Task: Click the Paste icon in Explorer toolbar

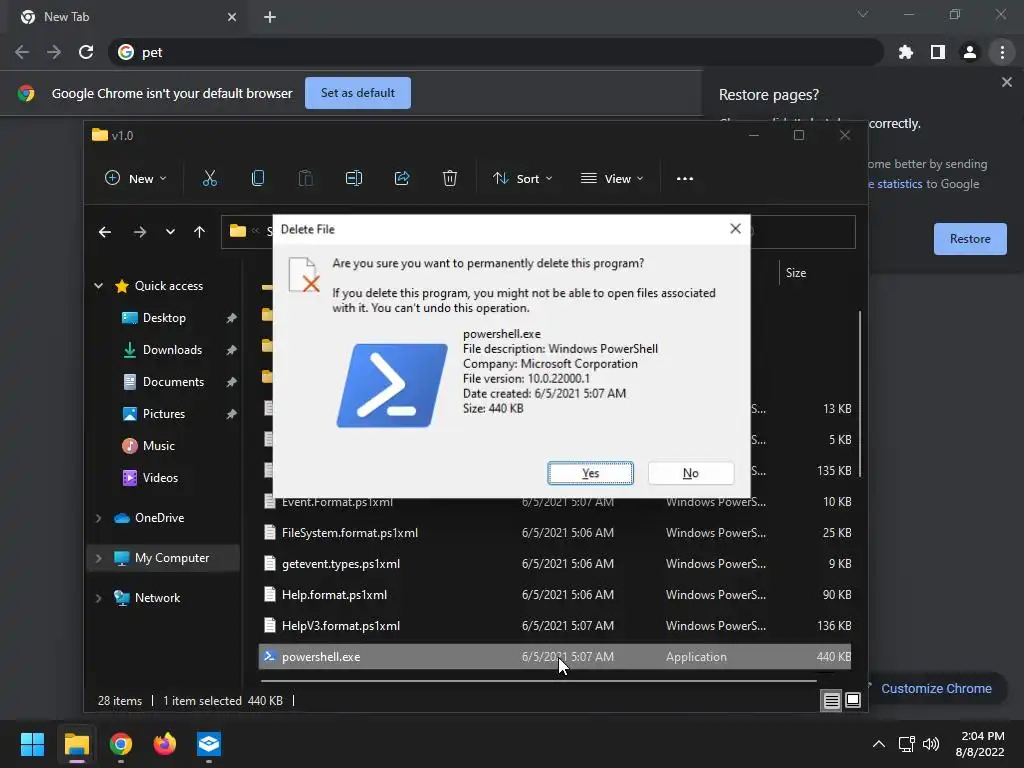Action: click(306, 178)
